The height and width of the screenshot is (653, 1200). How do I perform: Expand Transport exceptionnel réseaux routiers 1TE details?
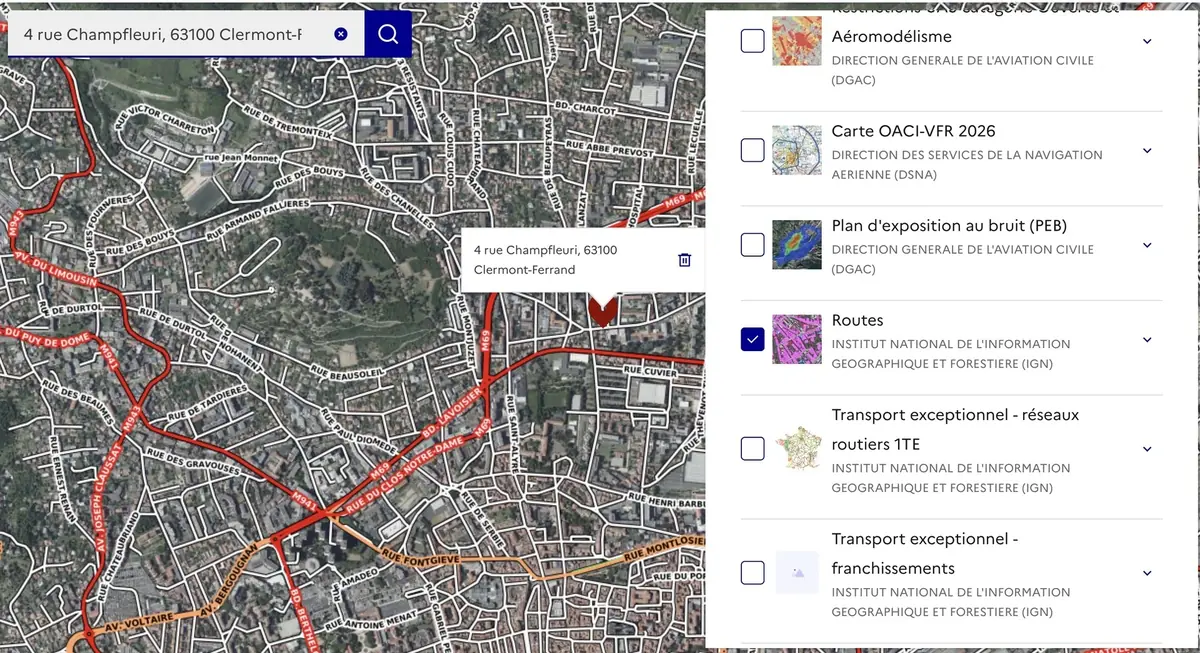coord(1147,449)
